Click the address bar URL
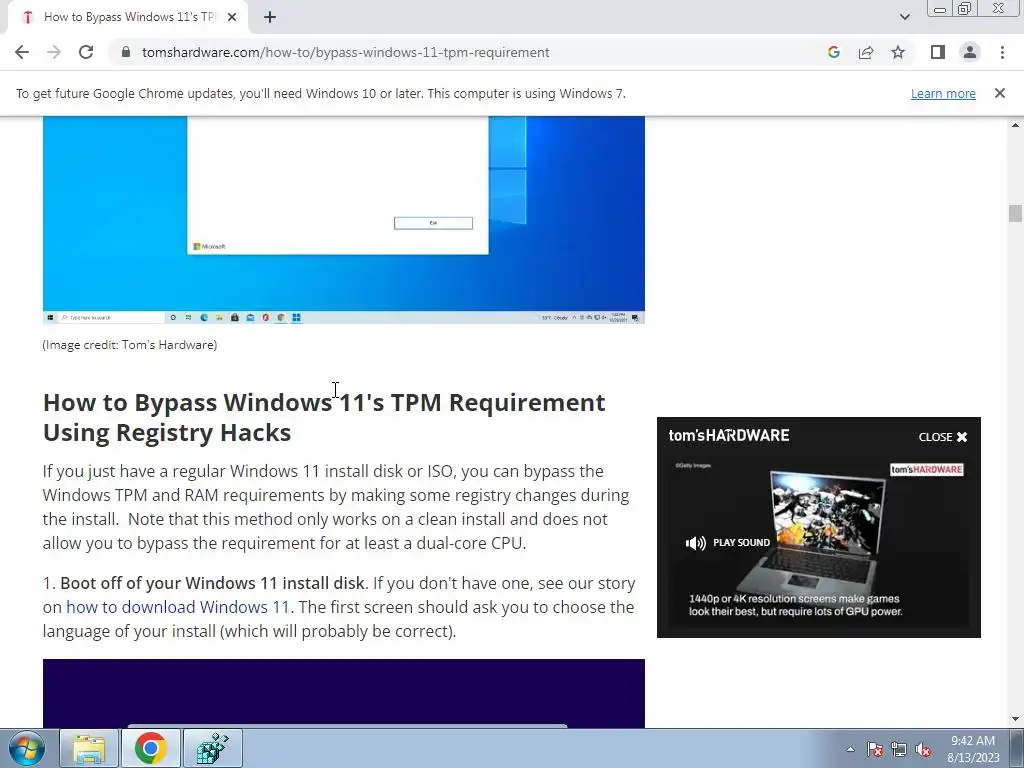 [x=345, y=52]
